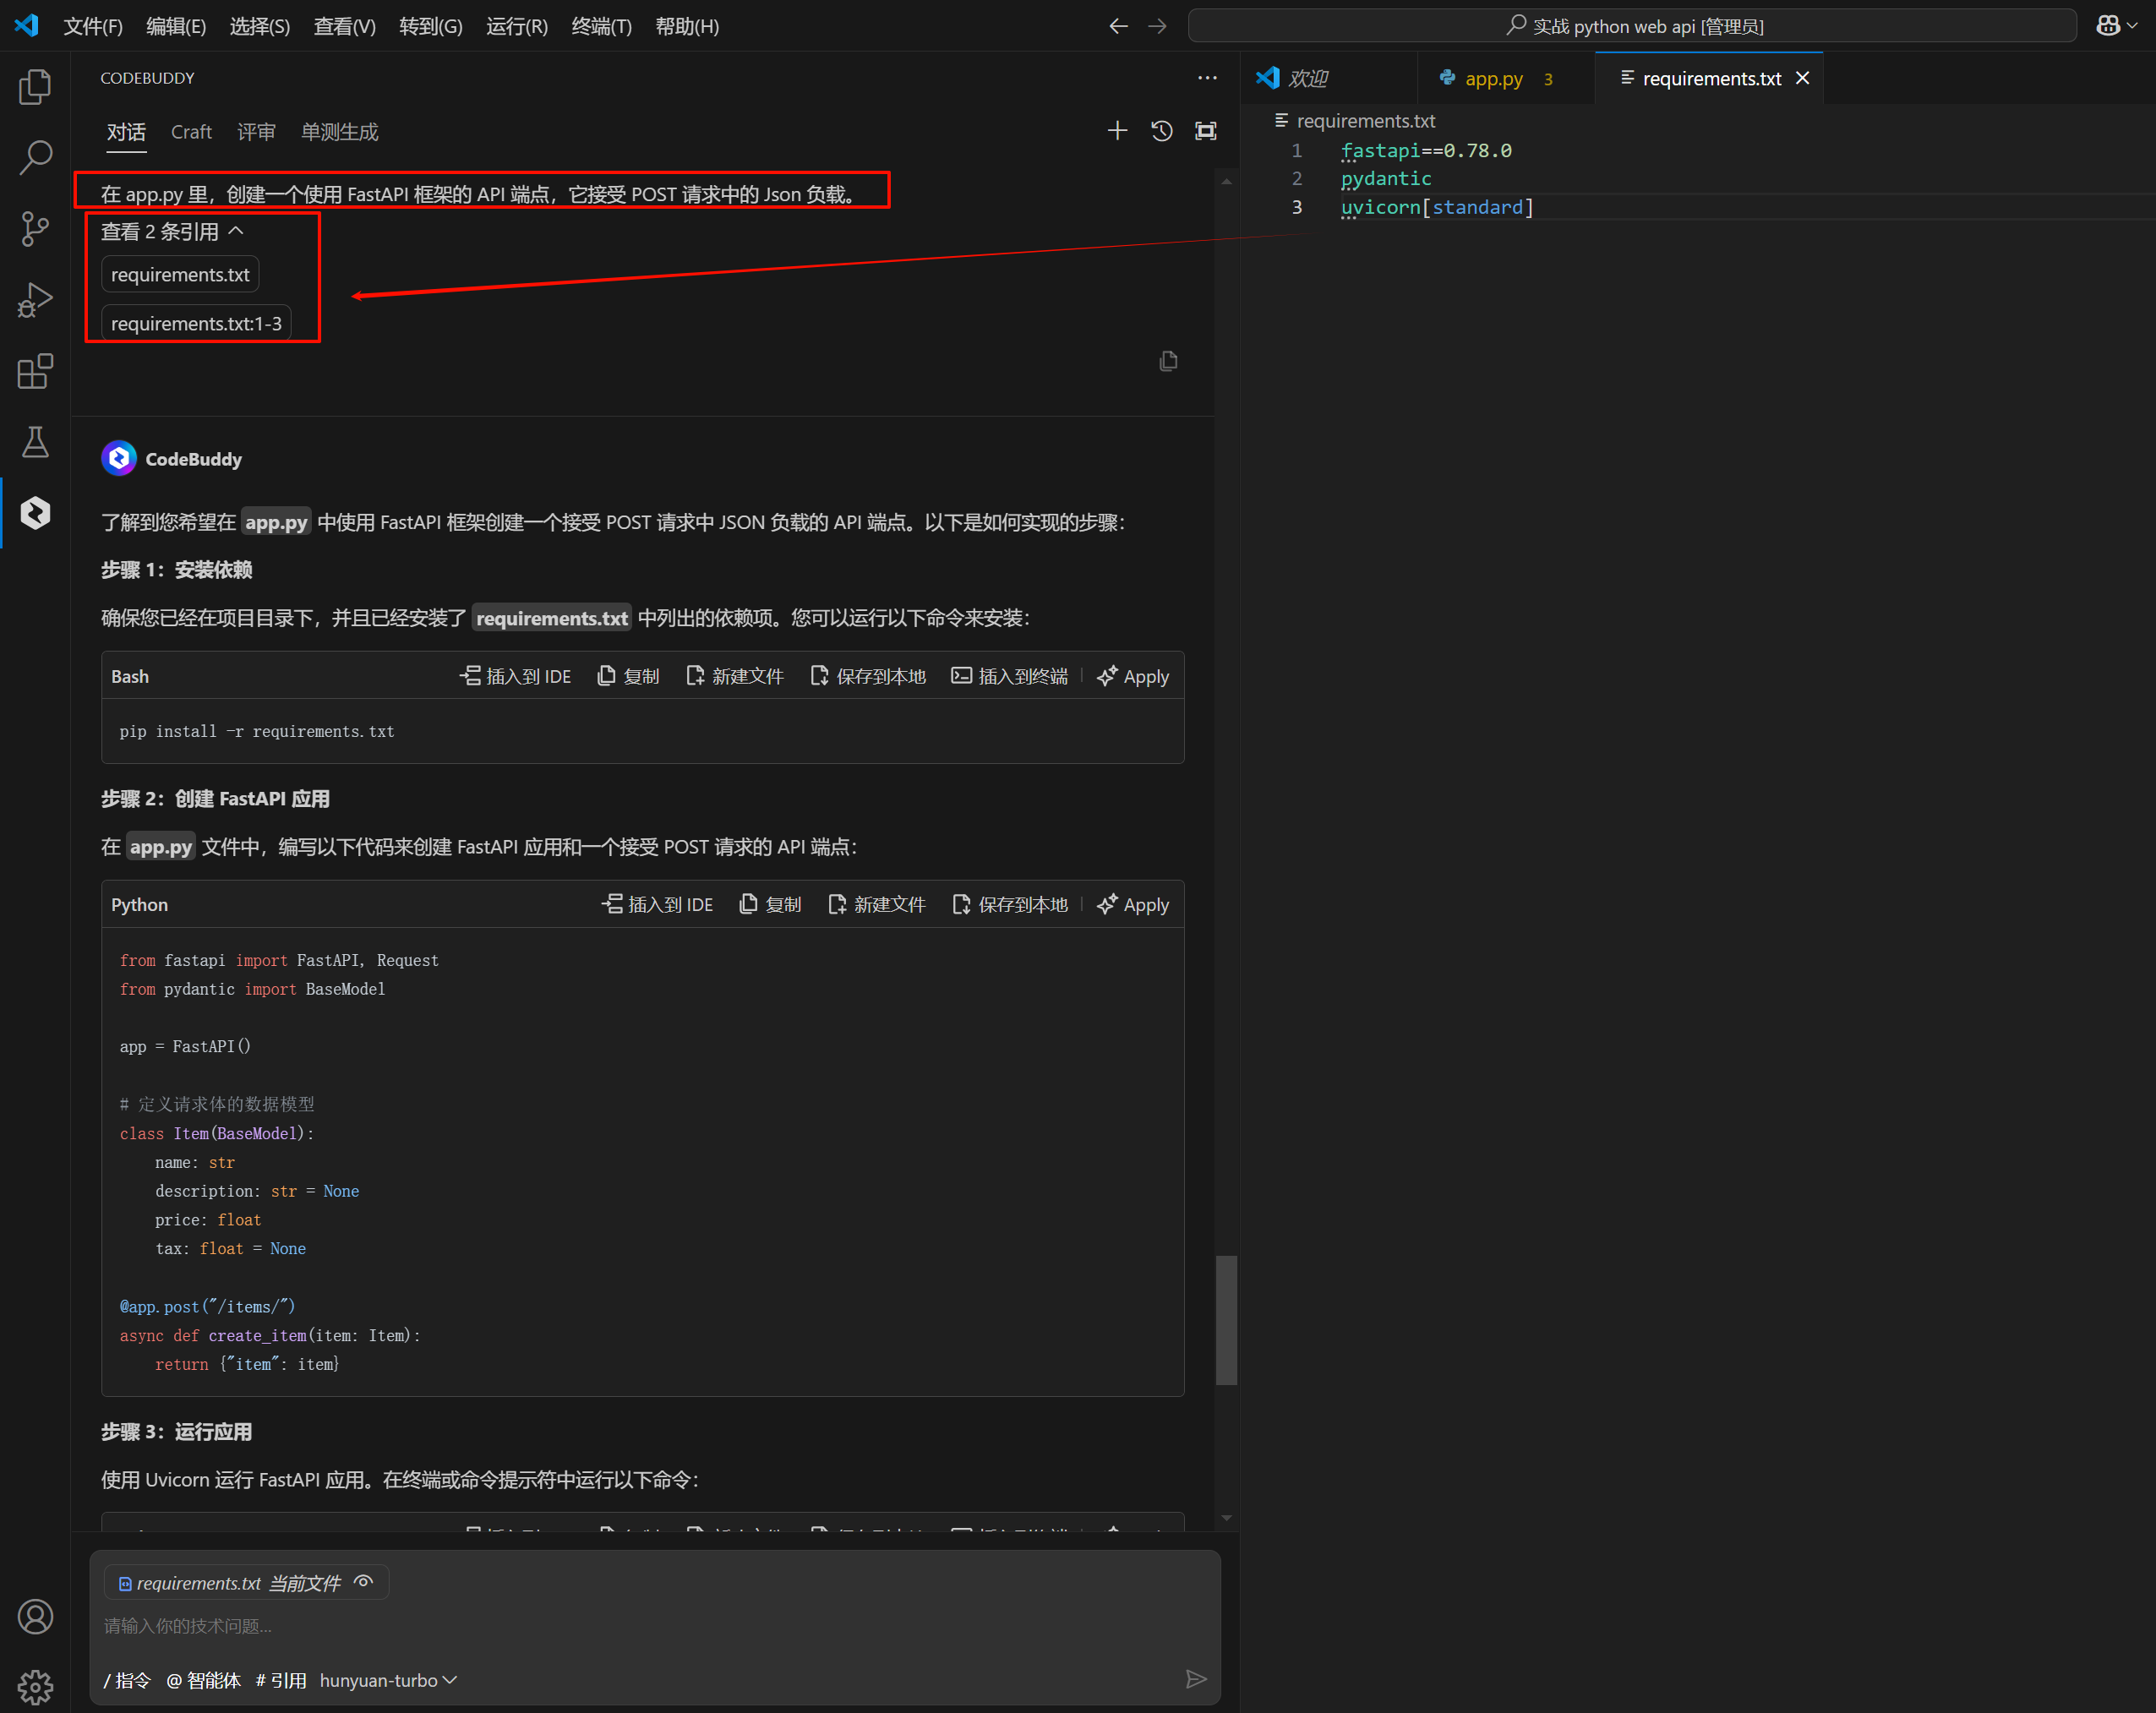Screen dimensions: 2156x1713
Task: Open the Explorer view in activity bar
Action: tap(35, 87)
